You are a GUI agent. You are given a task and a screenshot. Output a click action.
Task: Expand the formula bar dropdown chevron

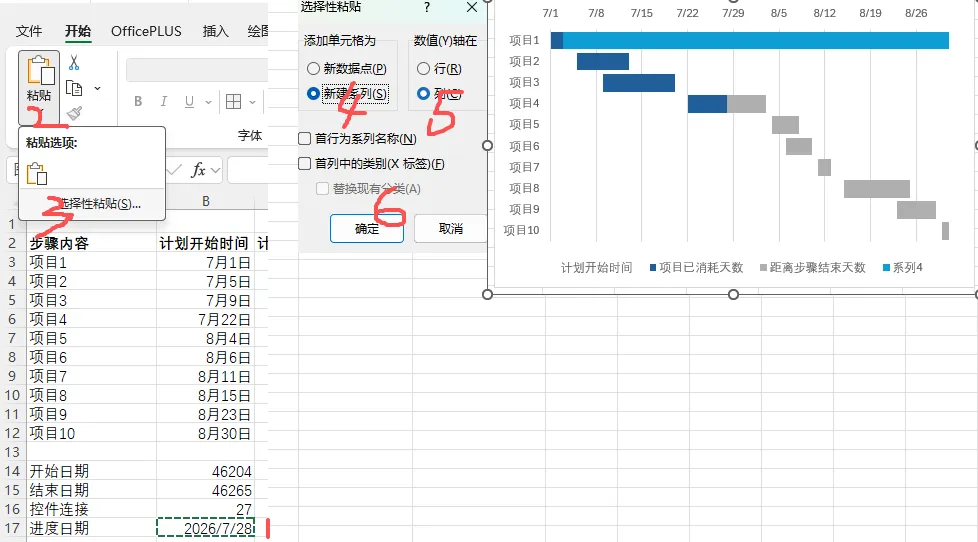[x=215, y=170]
